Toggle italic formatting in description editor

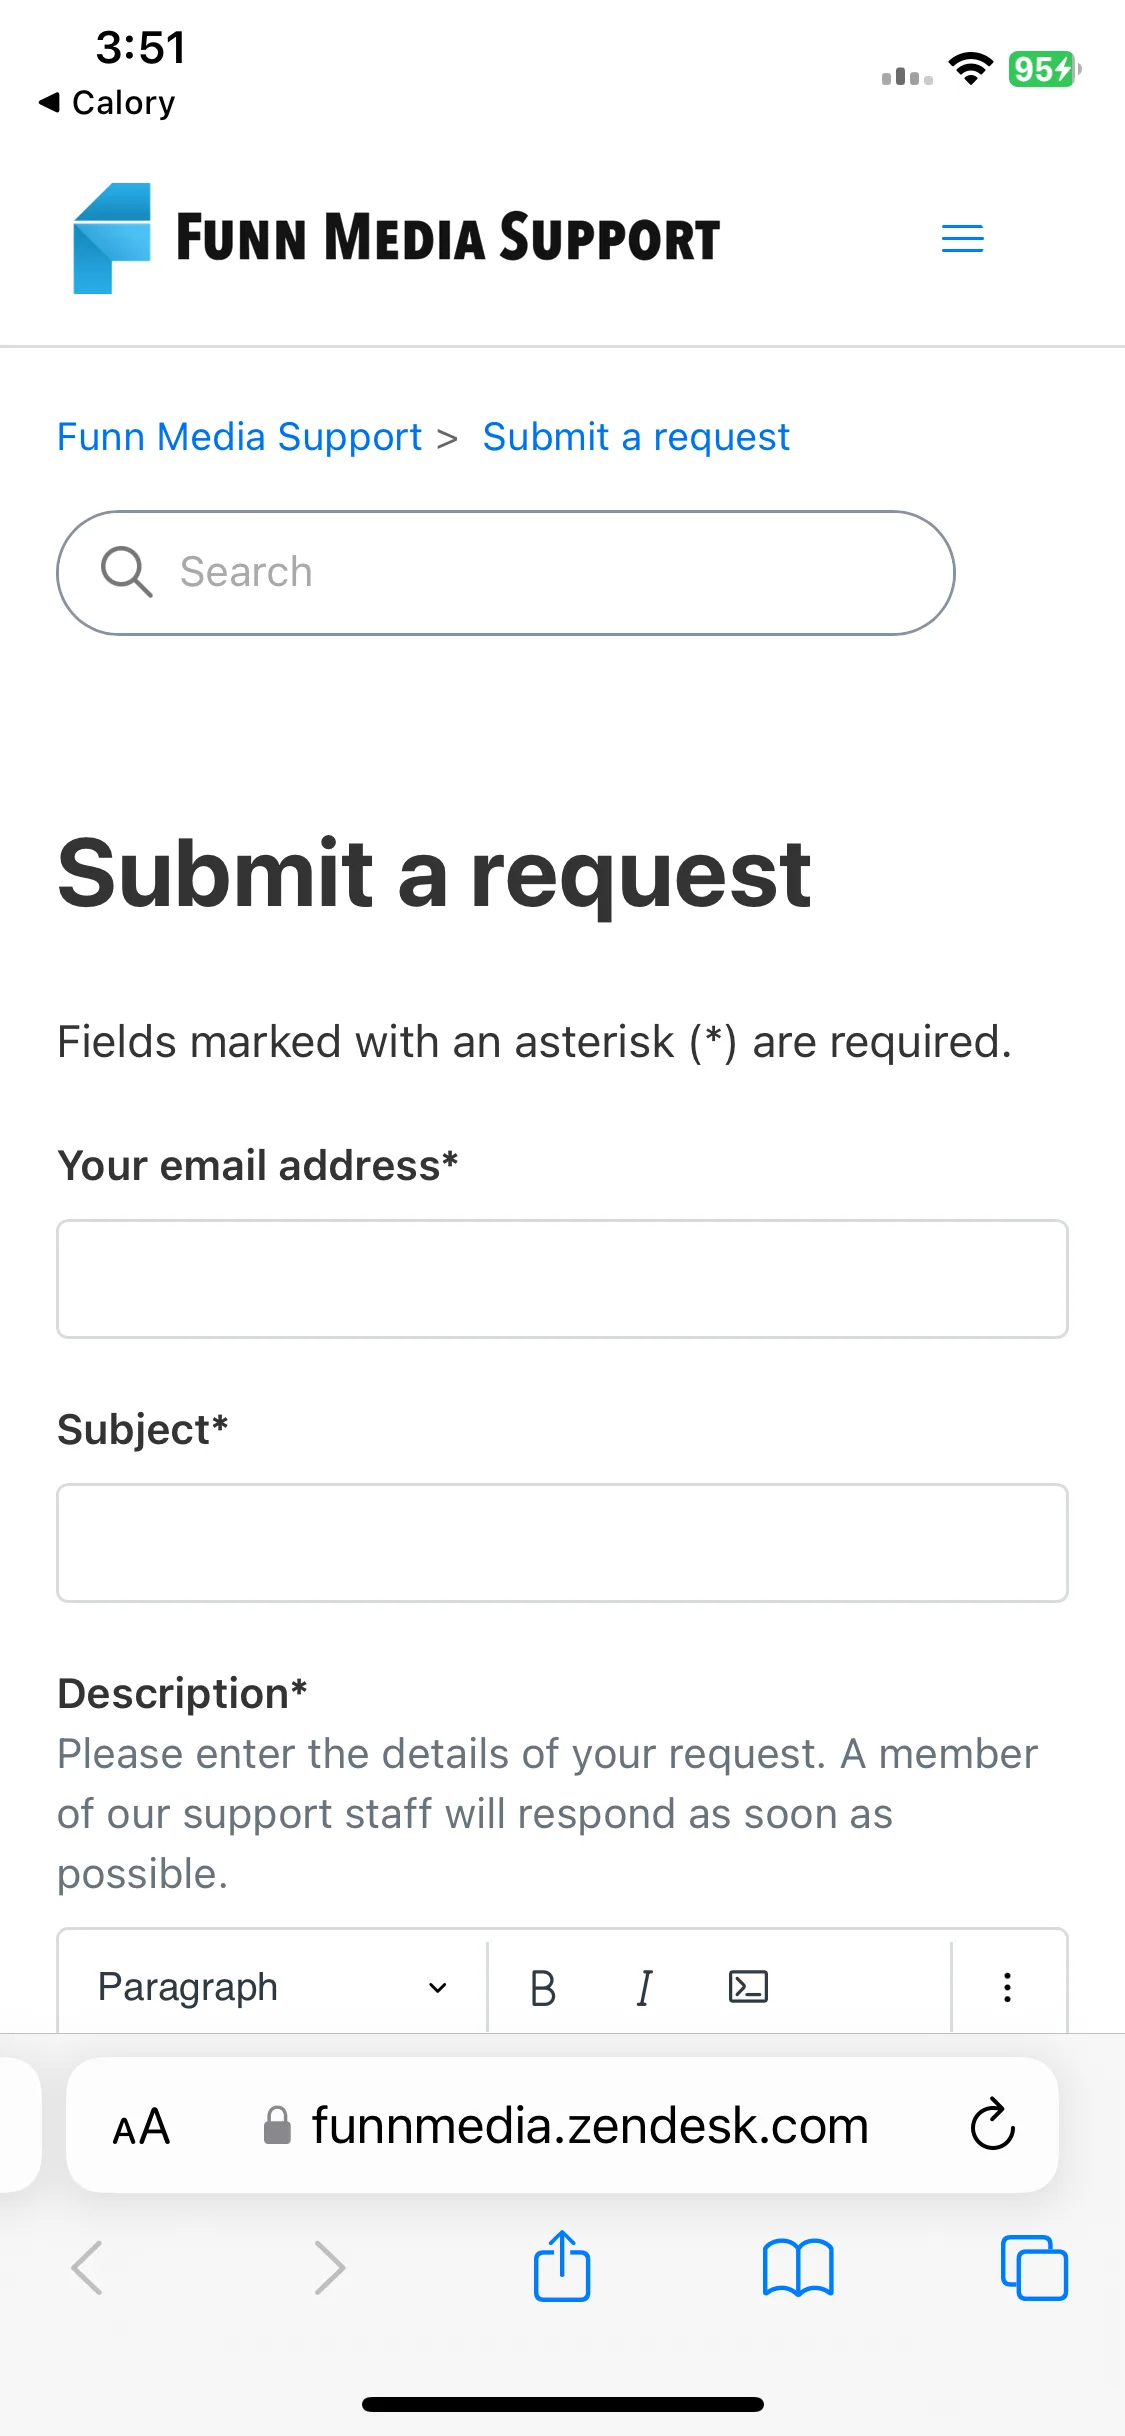point(645,1988)
